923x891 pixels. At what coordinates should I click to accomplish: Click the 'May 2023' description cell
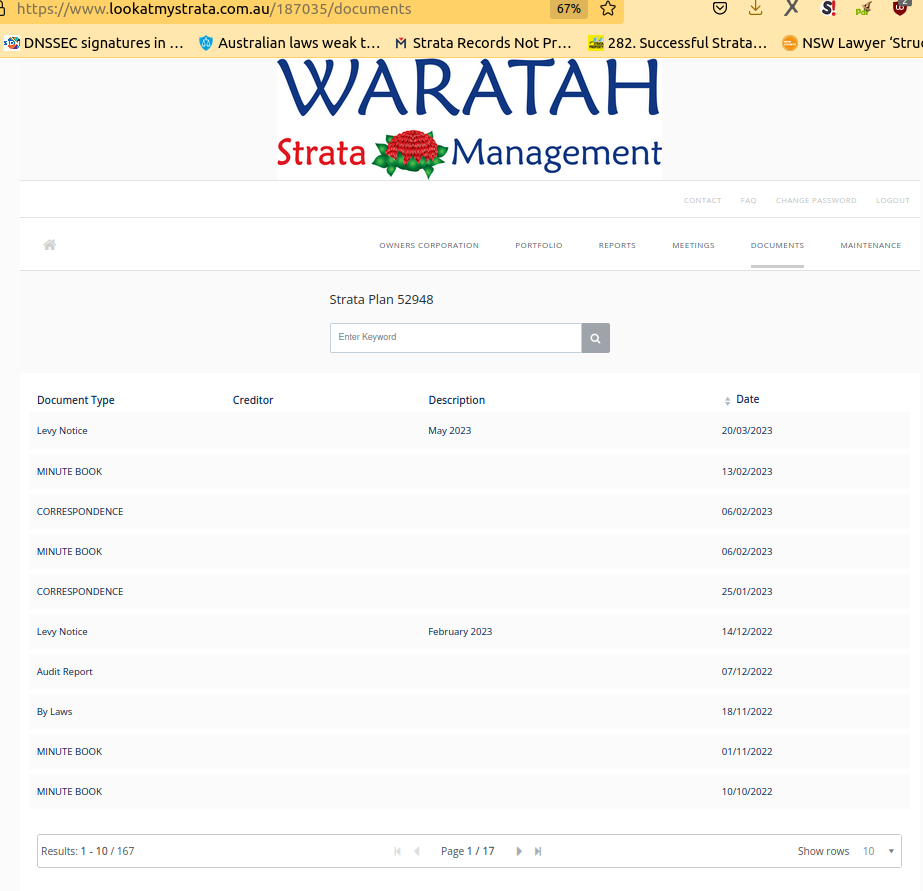[x=450, y=431]
